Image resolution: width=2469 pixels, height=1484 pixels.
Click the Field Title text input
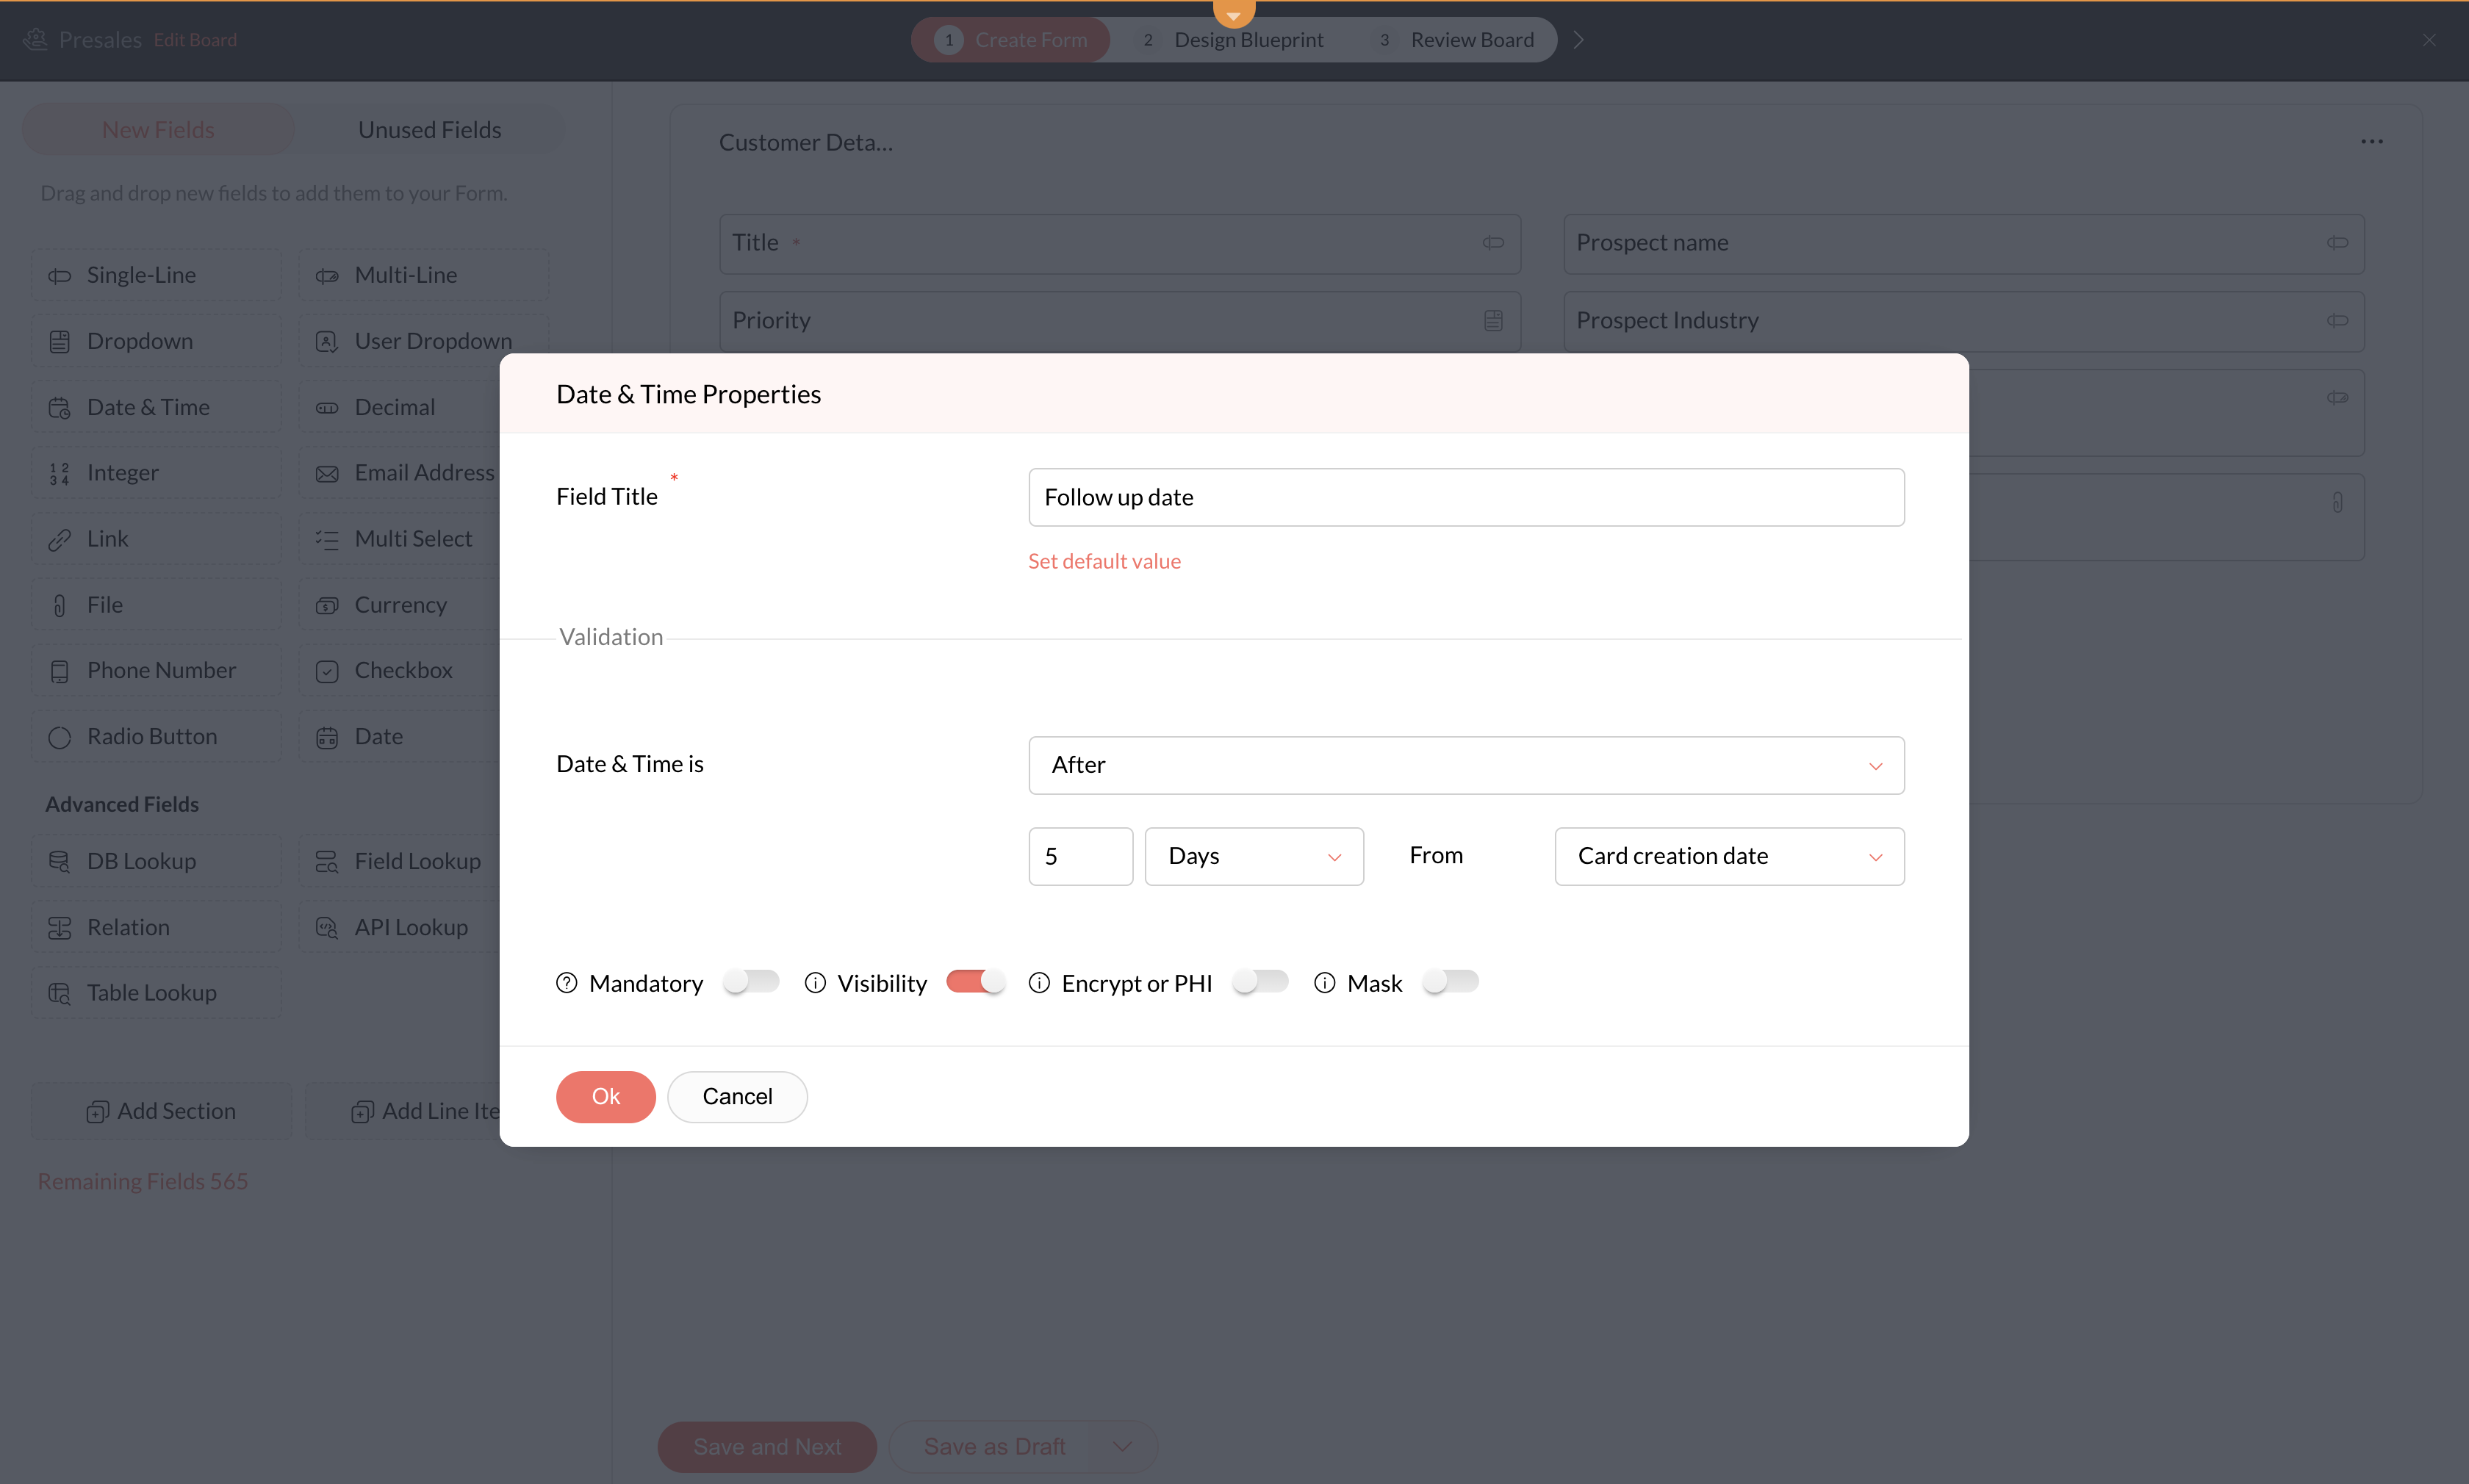(x=1465, y=497)
